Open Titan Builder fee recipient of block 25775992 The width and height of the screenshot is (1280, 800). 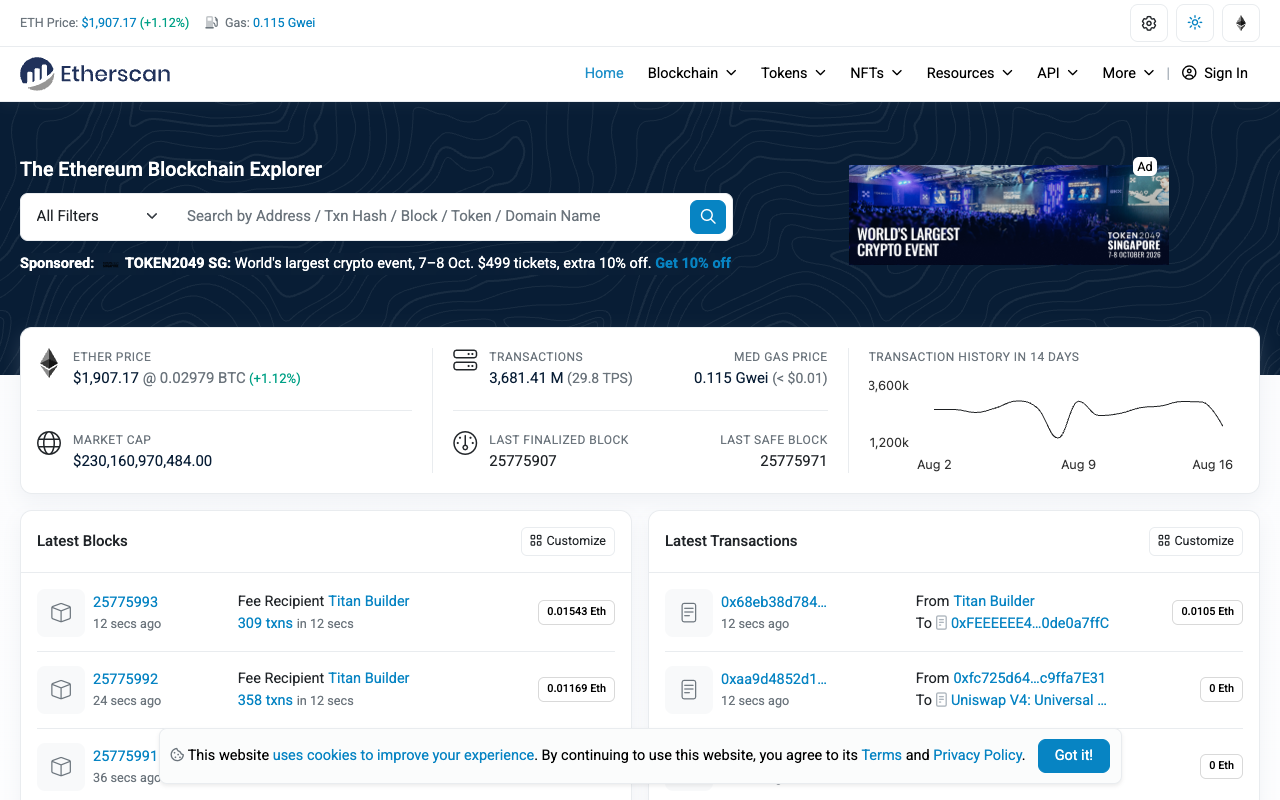369,678
